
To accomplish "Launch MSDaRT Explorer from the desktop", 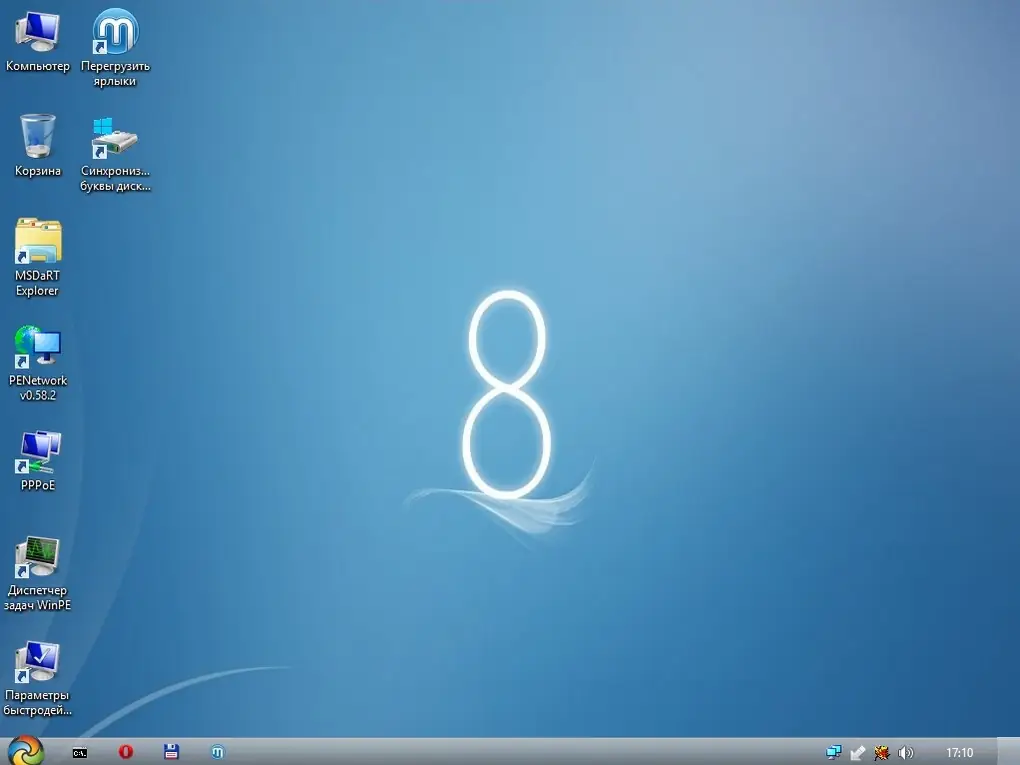I will coord(37,245).
